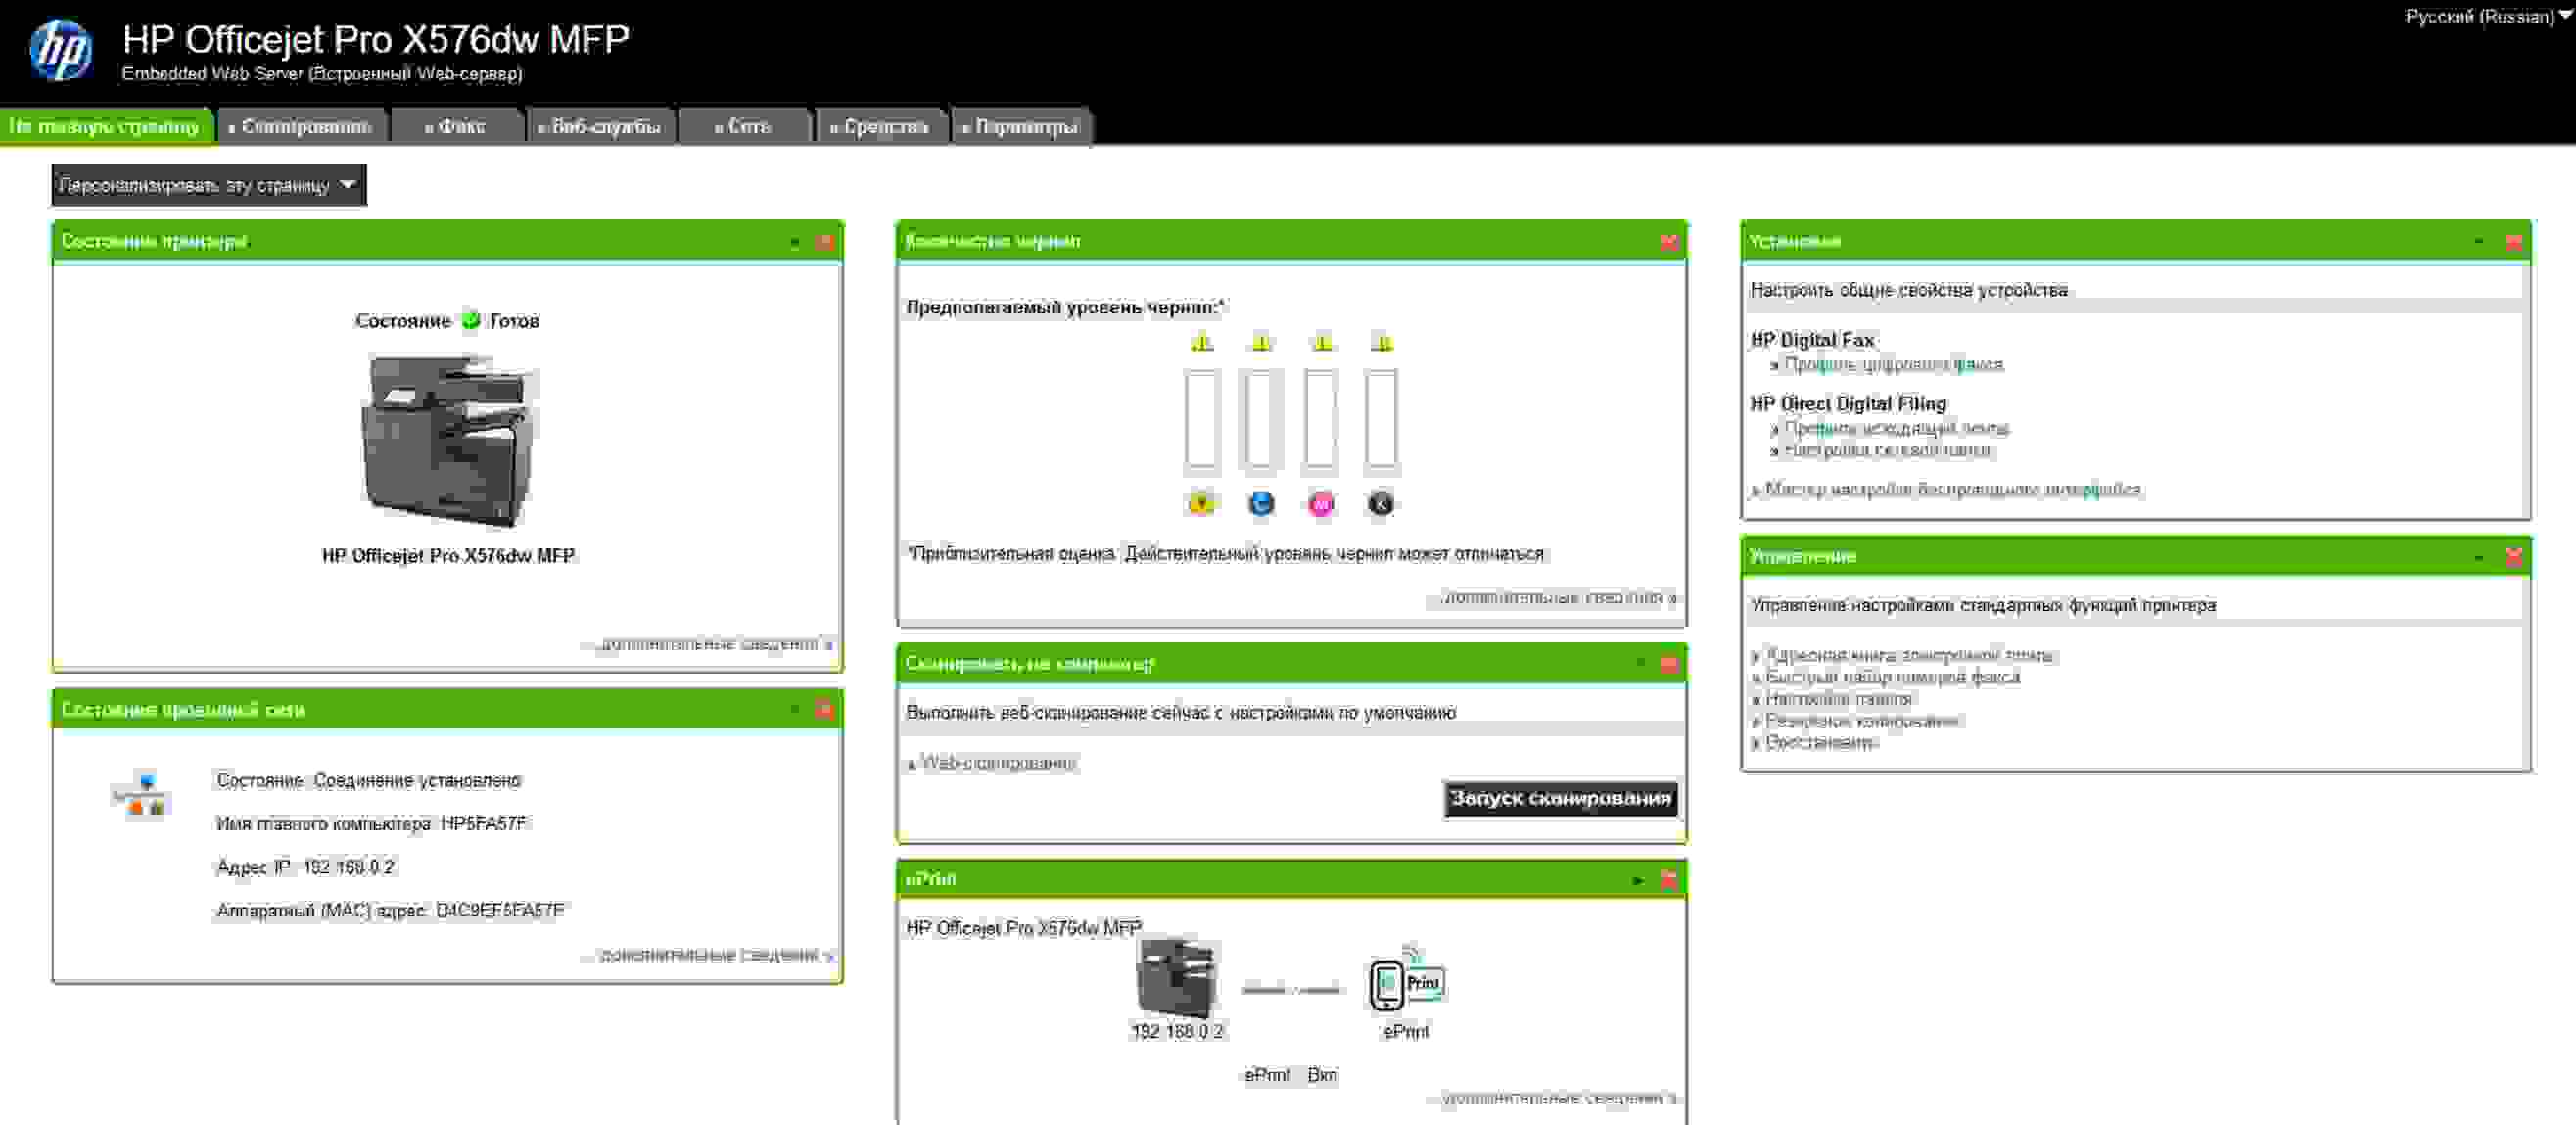Image resolution: width=2576 pixels, height=1125 pixels.
Task: Click the IP address 192.168.0.2 in the network panel
Action: point(349,867)
